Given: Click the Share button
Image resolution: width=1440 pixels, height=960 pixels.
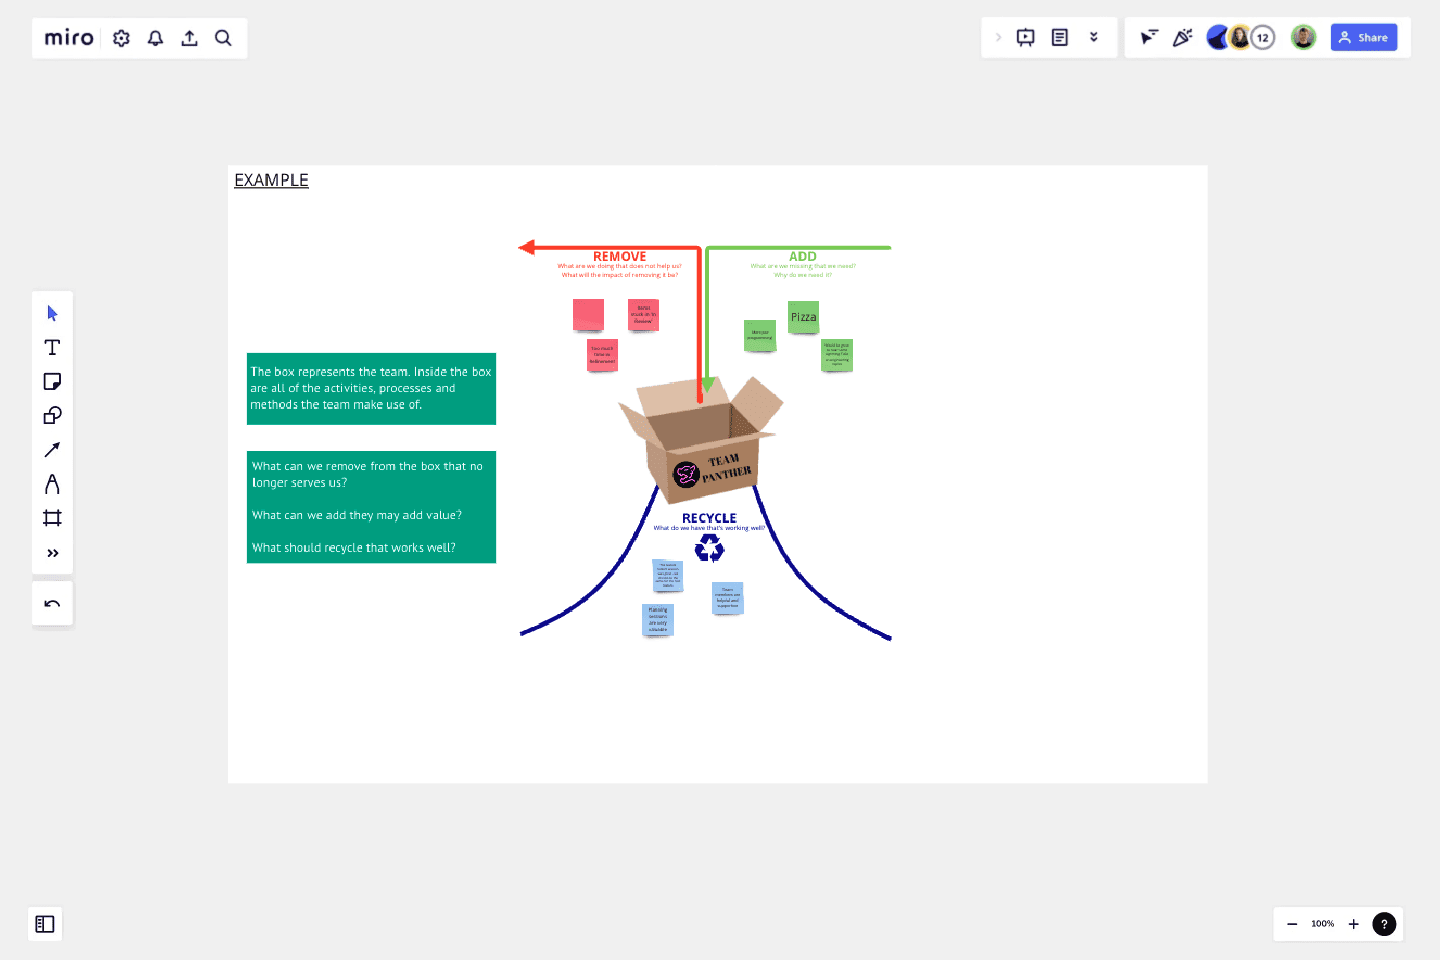Looking at the screenshot, I should click(1363, 37).
